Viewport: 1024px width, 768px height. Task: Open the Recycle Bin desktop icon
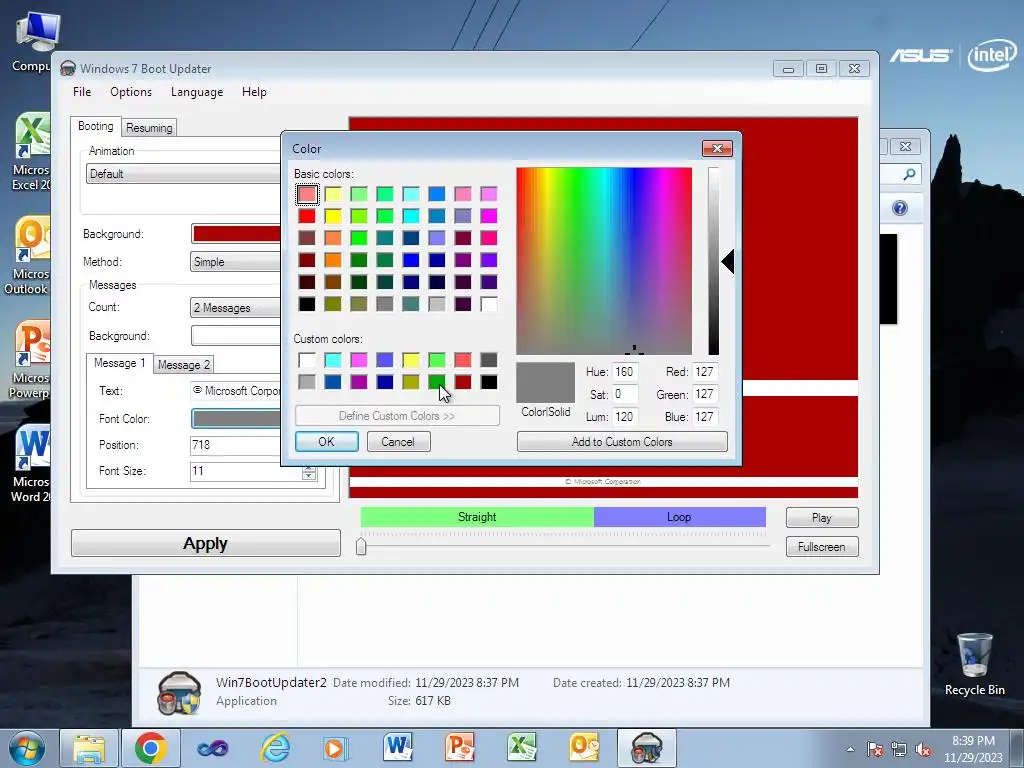pyautogui.click(x=974, y=664)
